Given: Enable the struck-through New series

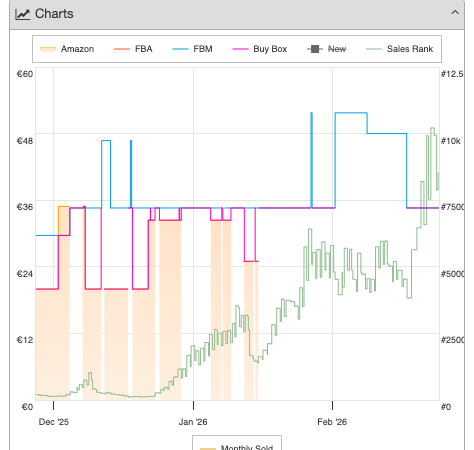Looking at the screenshot, I should pyautogui.click(x=326, y=49).
